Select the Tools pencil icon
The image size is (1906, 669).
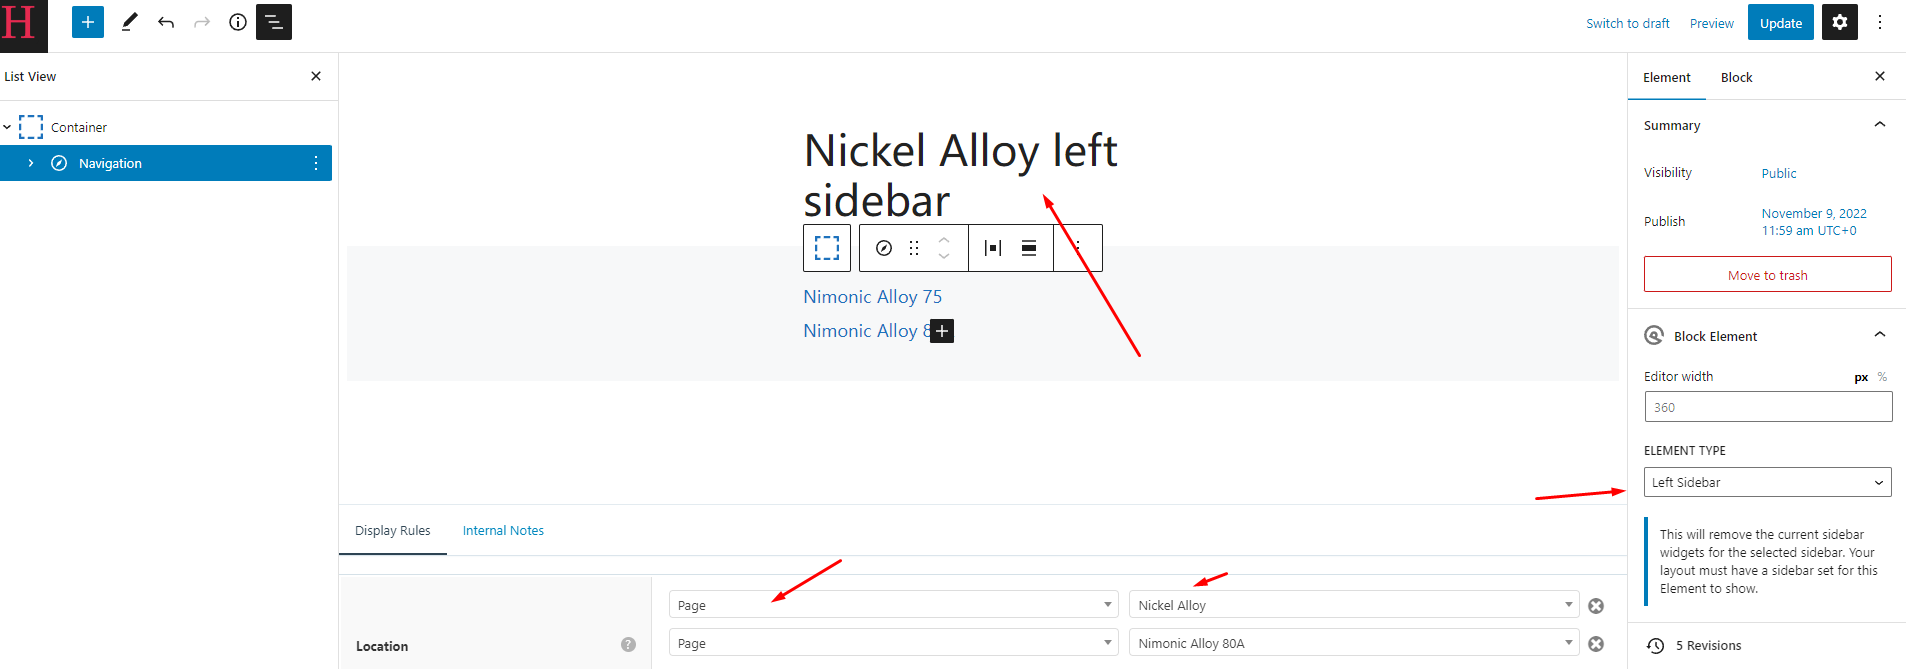click(x=129, y=22)
